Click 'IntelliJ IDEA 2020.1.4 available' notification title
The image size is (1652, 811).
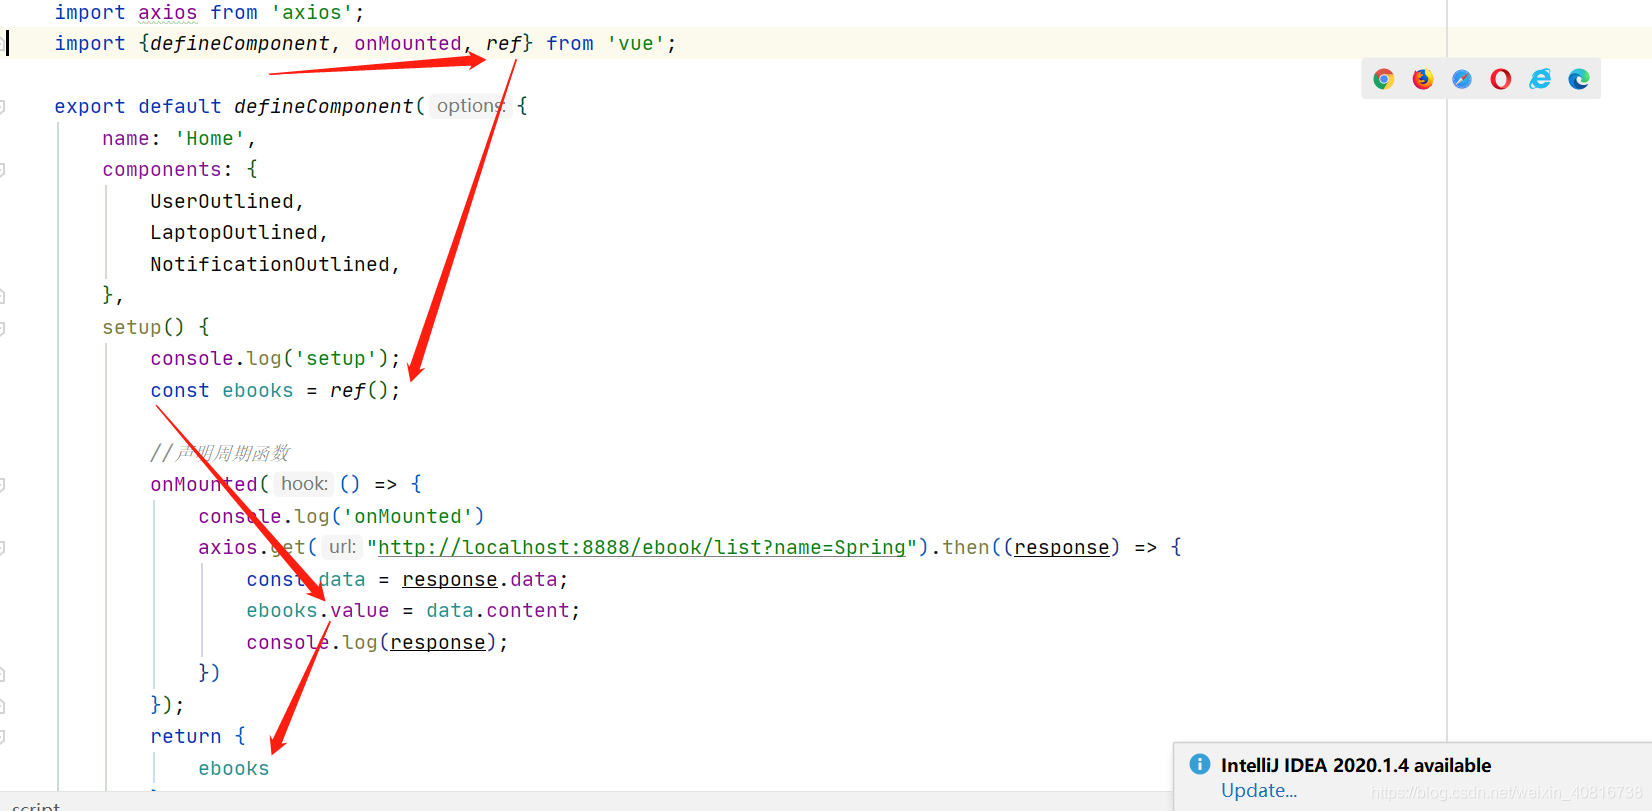(x=1356, y=765)
